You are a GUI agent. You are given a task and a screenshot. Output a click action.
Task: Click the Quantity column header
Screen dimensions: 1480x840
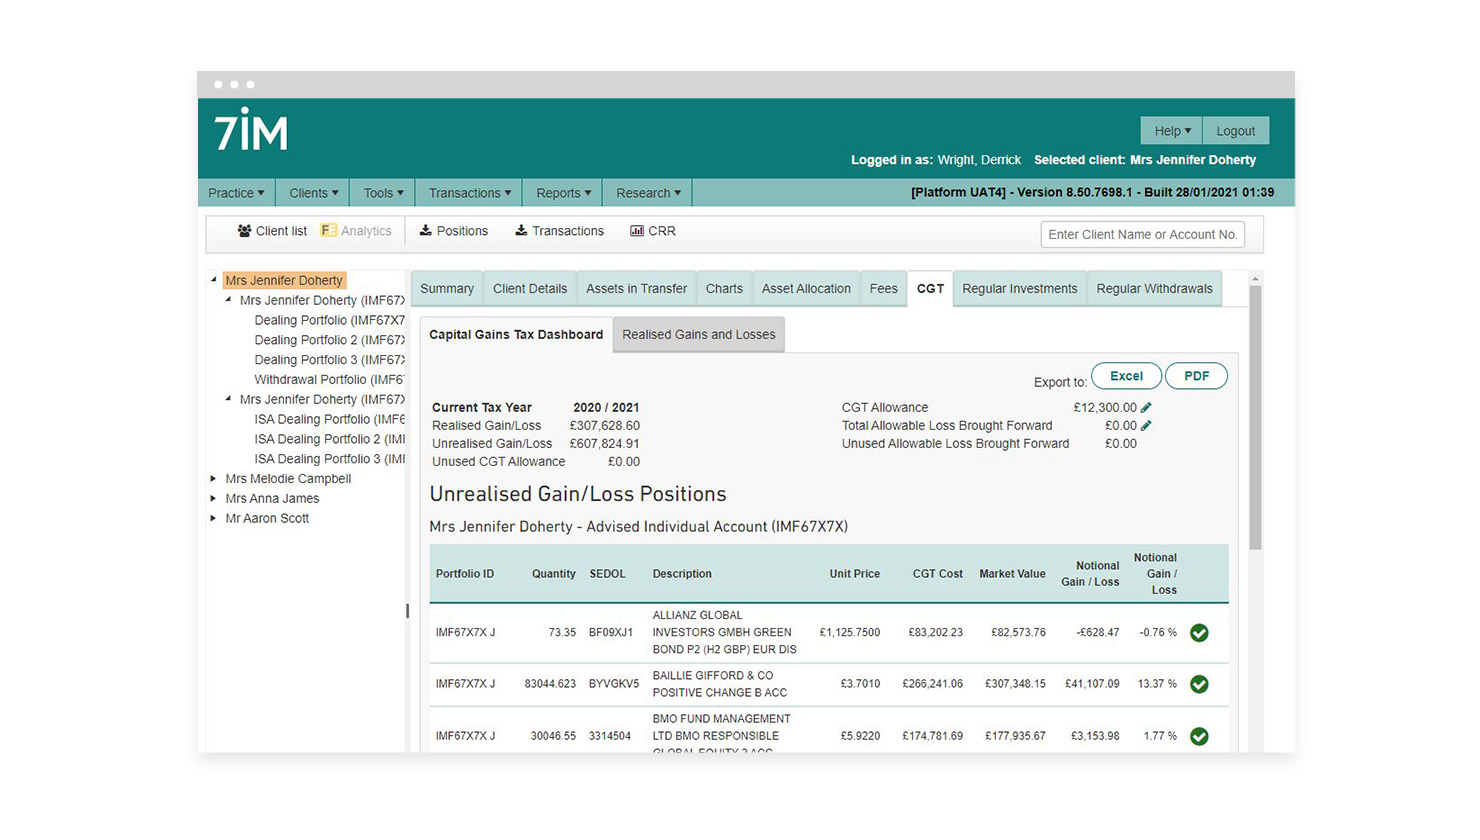pos(554,574)
